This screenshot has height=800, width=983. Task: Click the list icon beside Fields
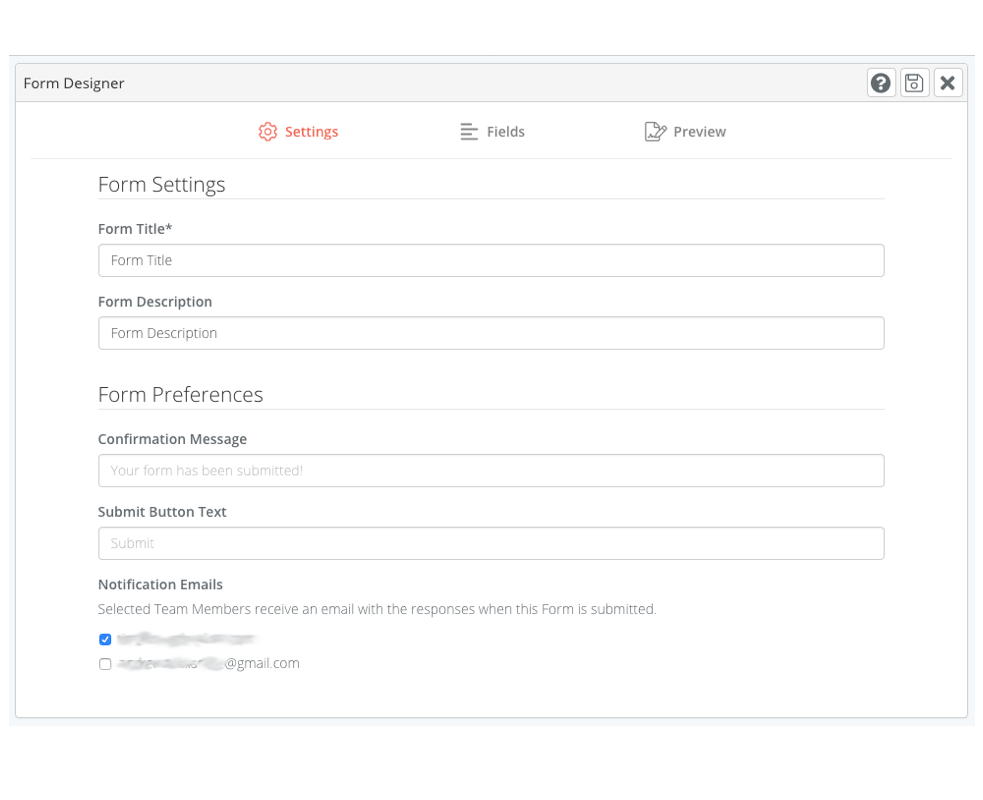pos(468,131)
